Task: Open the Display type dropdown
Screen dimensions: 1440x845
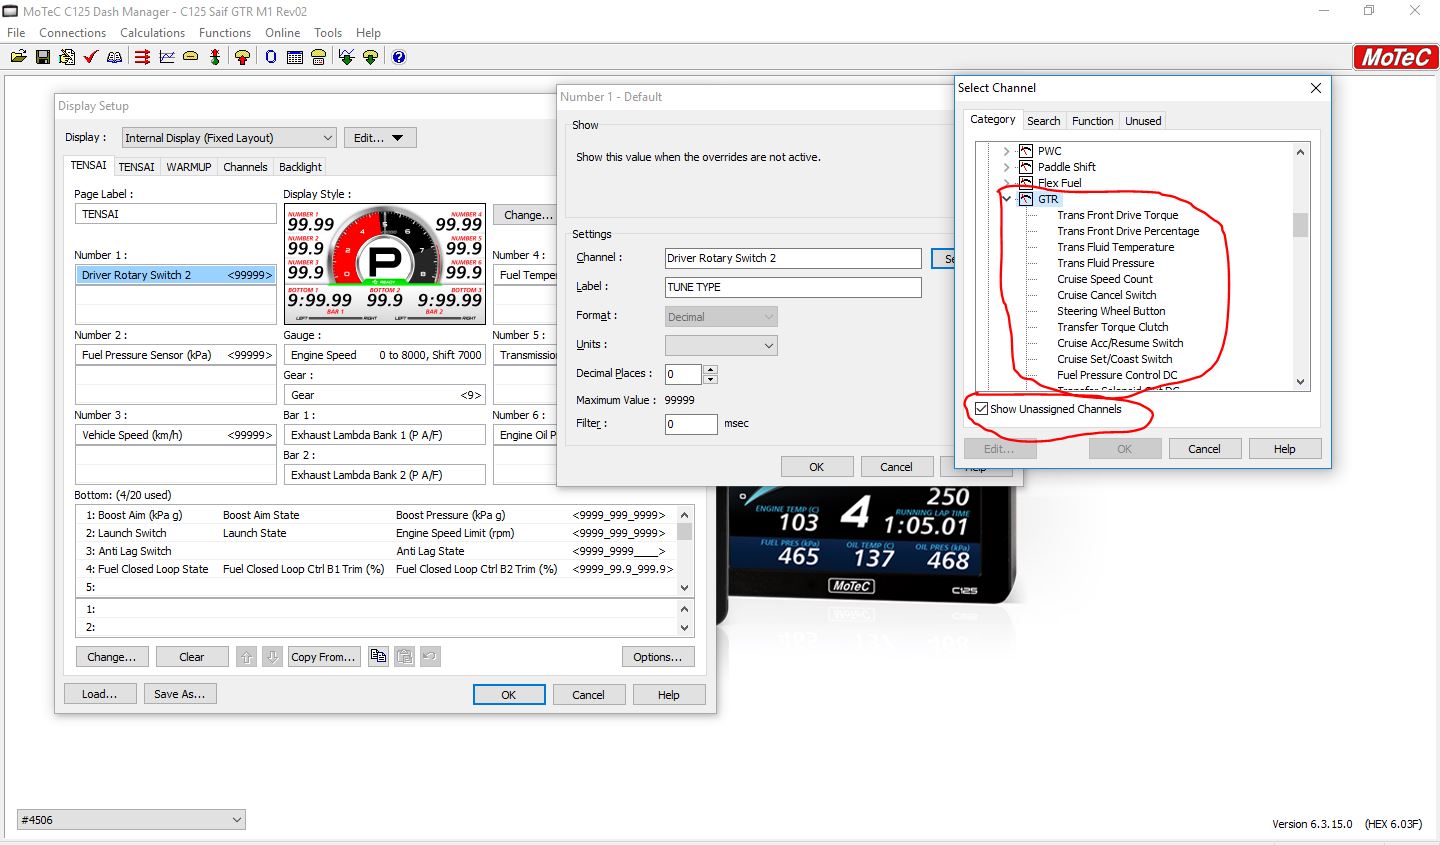Action: click(229, 138)
